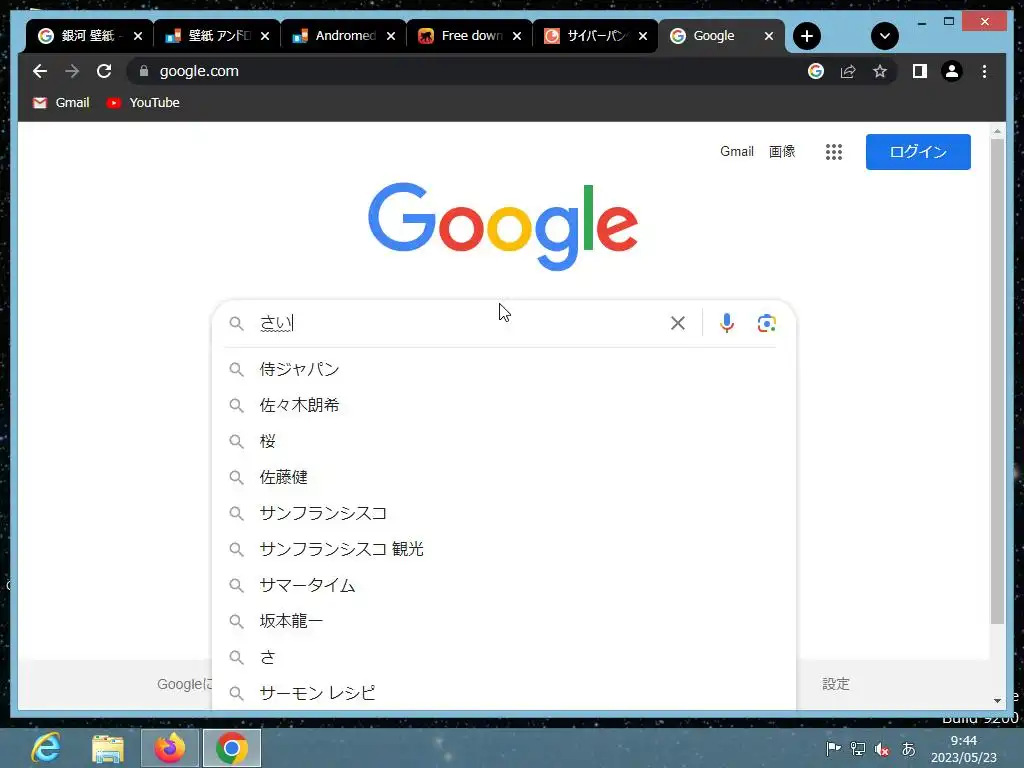
Task: Click the Chrome taskbar icon
Action: 232,748
